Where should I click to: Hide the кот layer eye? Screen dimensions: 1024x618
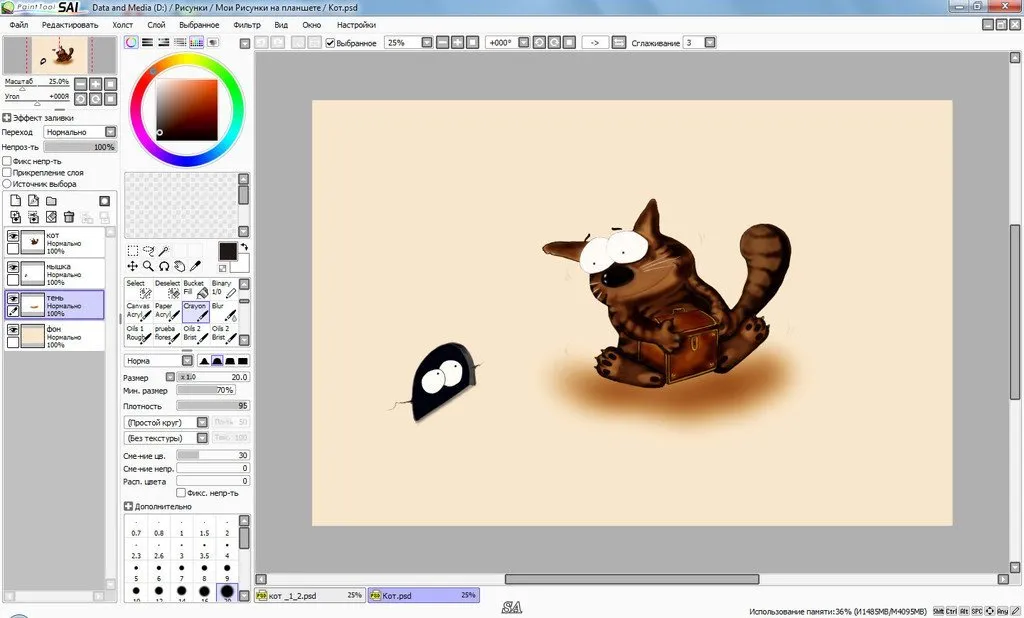(x=13, y=236)
